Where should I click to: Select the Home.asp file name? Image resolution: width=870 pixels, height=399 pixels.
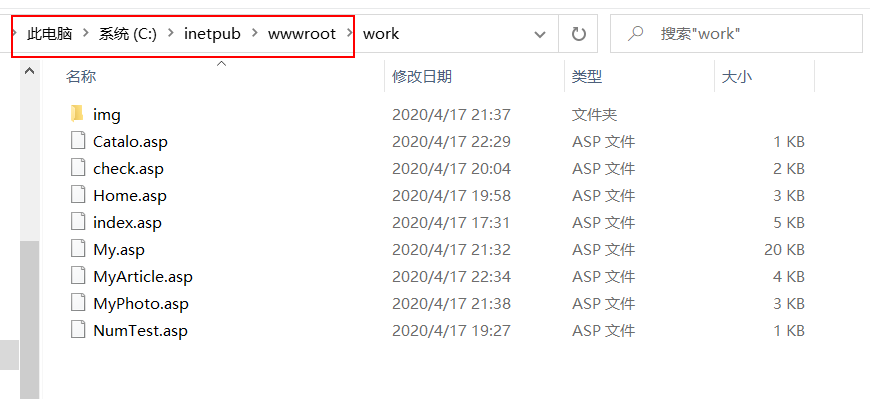tap(130, 196)
